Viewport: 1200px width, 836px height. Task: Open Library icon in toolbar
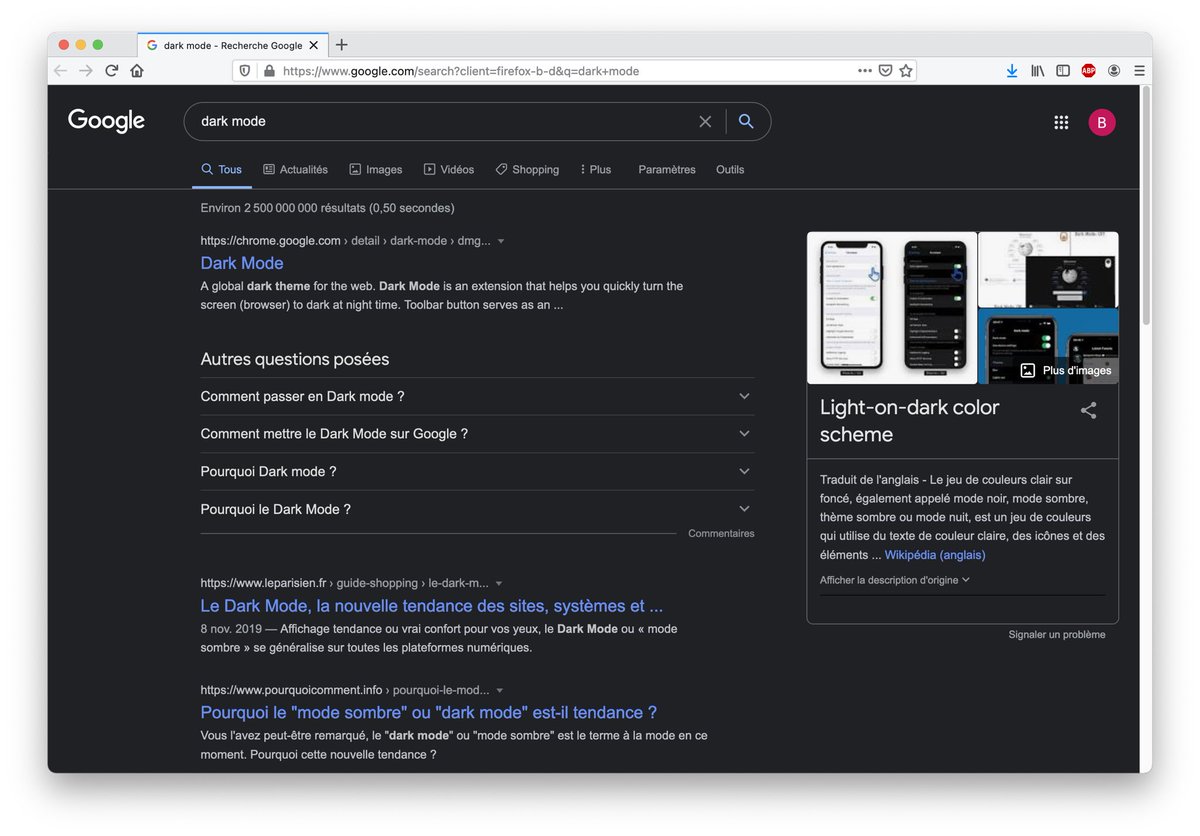[1038, 71]
